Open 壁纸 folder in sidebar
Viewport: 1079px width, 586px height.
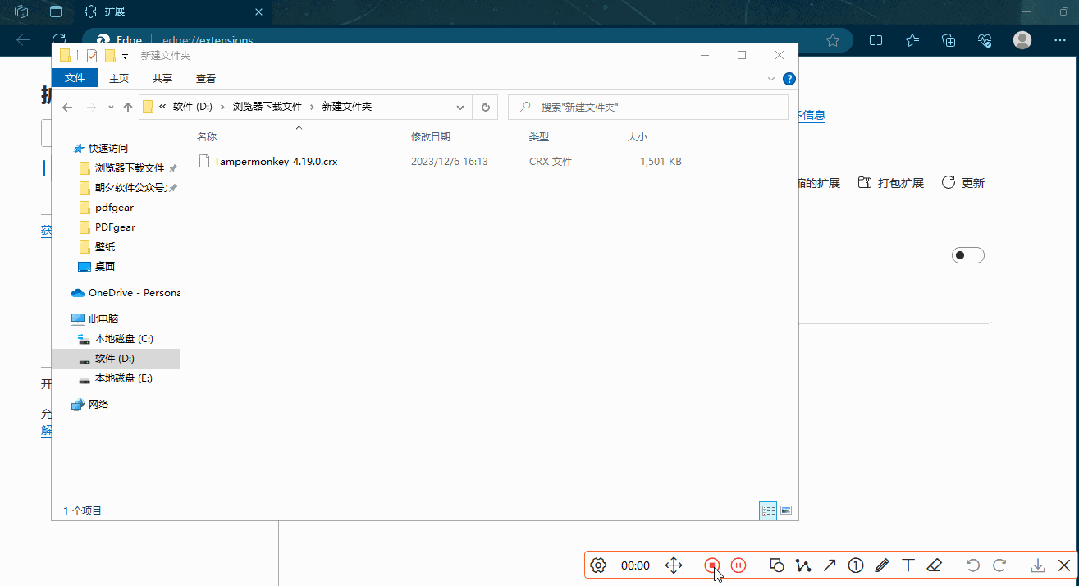[x=105, y=247]
